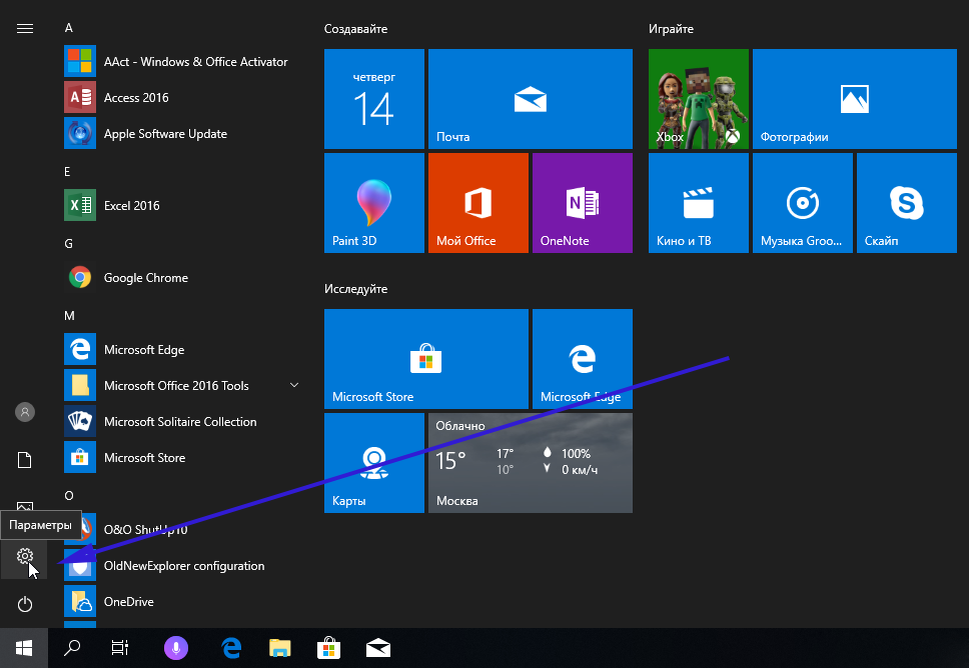Viewport: 969px width, 668px height.
Task: Select the Играйте group heading
Action: (671, 29)
